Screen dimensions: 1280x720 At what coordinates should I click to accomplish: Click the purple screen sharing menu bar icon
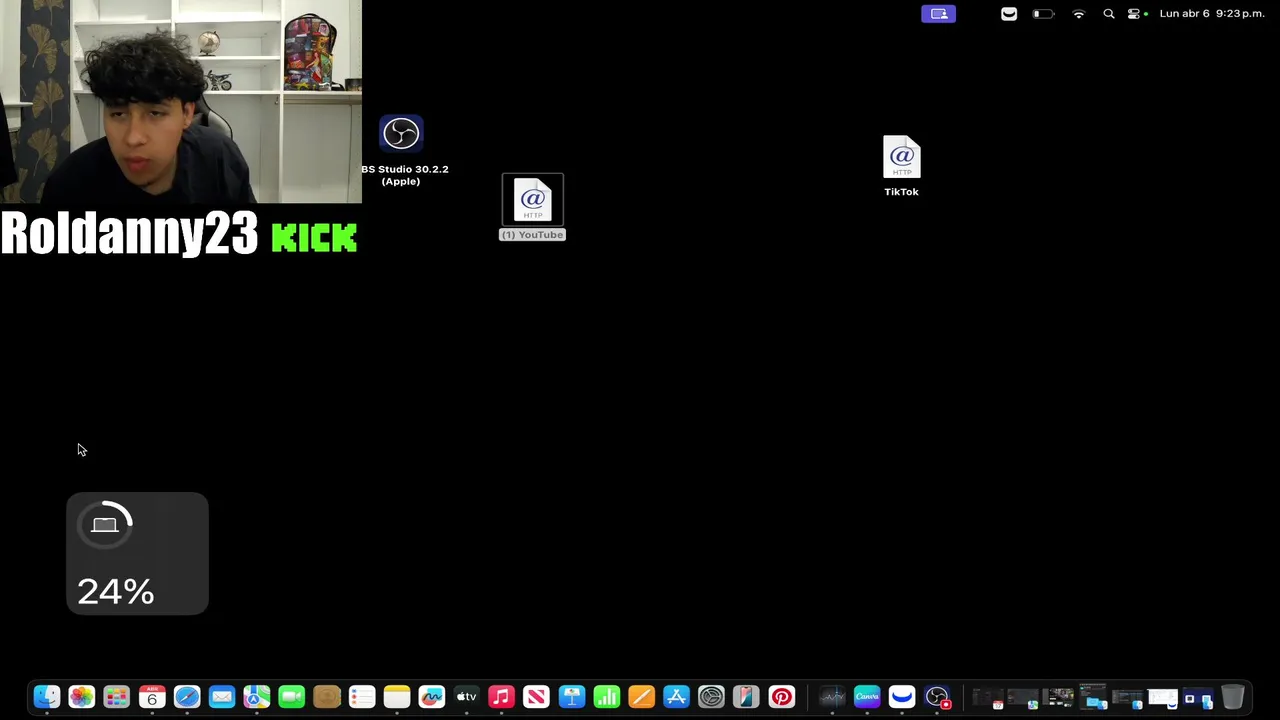coord(938,14)
